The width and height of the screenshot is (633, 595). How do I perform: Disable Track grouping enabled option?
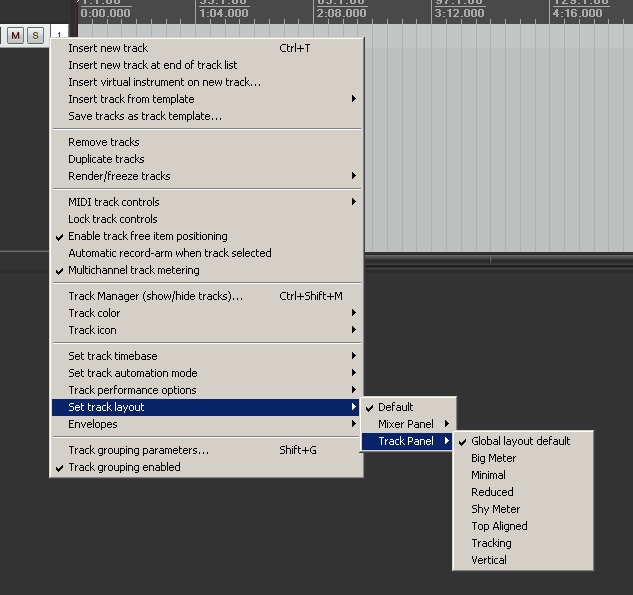pyautogui.click(x=124, y=467)
